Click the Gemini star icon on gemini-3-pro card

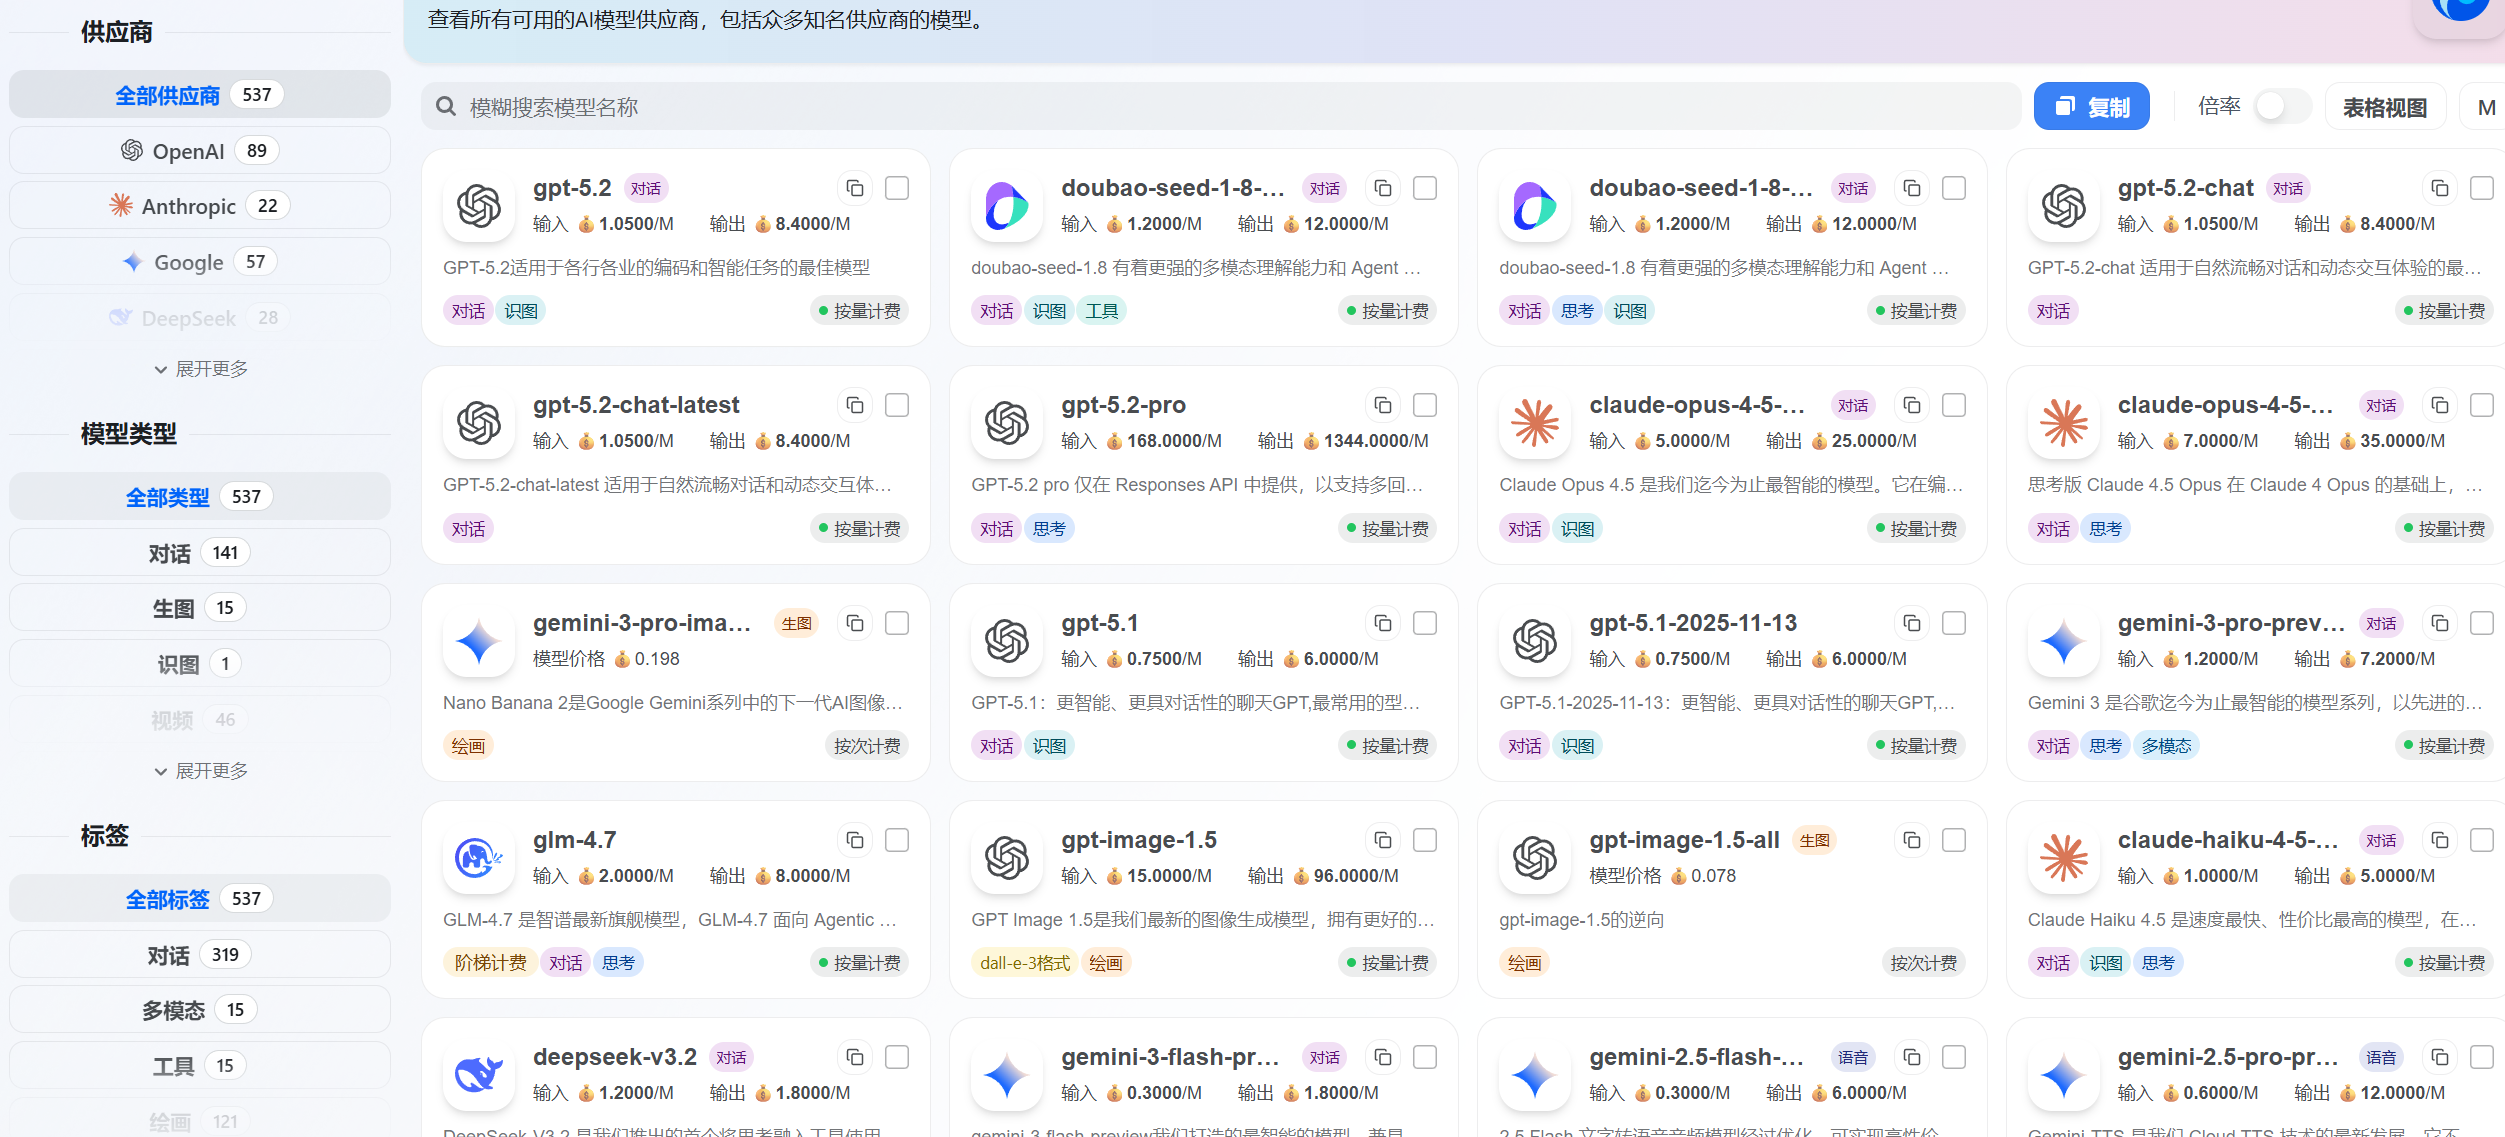tap(477, 640)
